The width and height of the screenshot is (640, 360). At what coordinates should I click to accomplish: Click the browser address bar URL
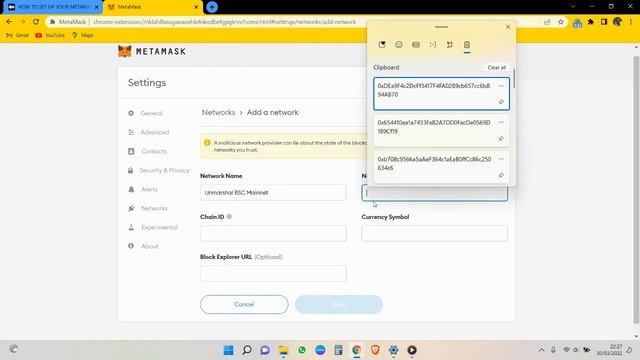(224, 22)
